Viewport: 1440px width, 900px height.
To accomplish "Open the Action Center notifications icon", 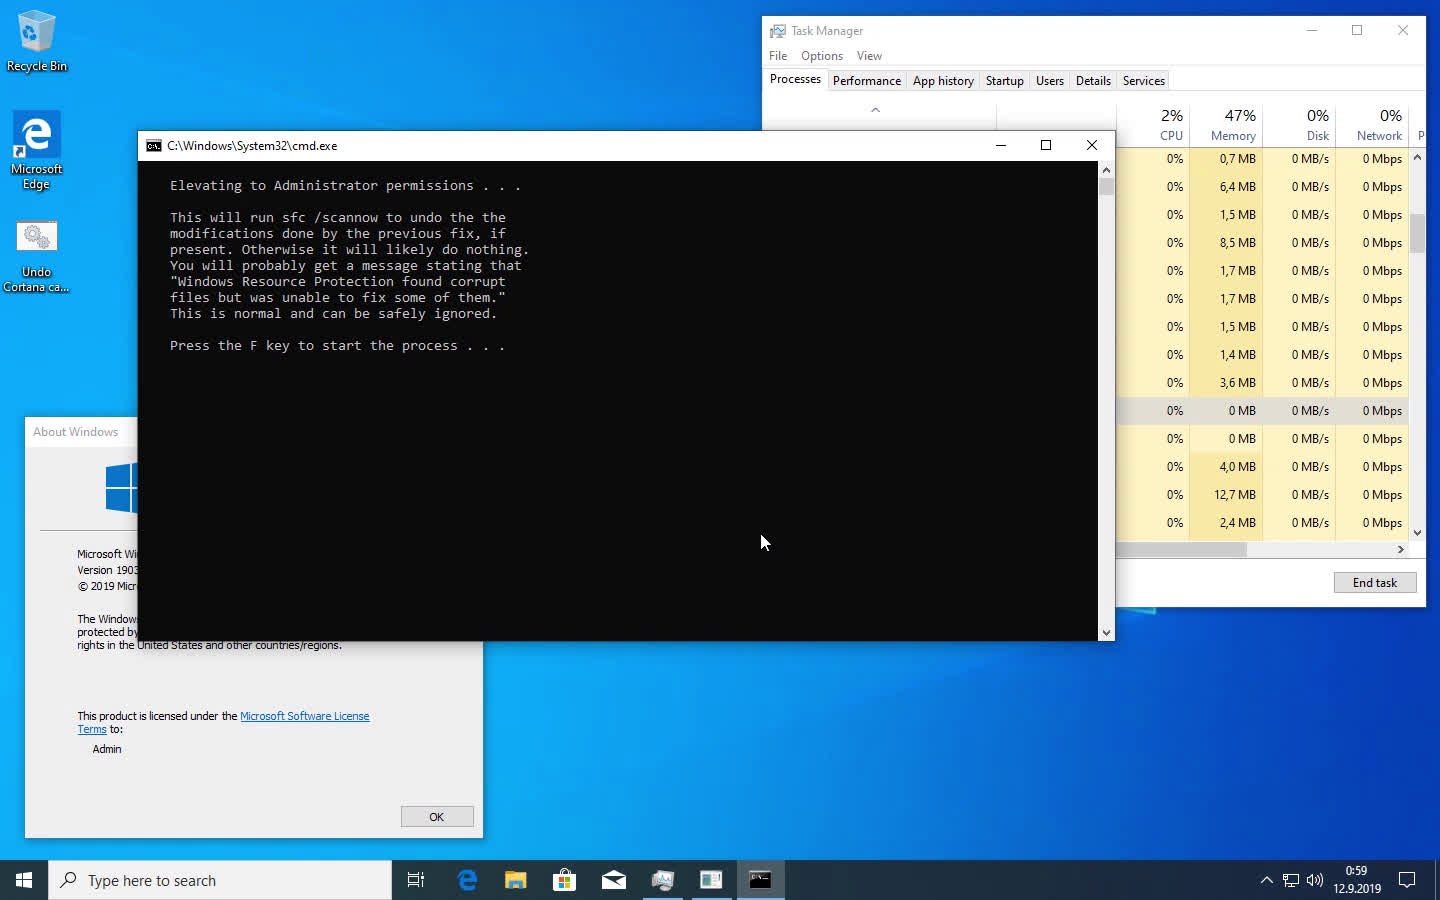I will point(1407,880).
